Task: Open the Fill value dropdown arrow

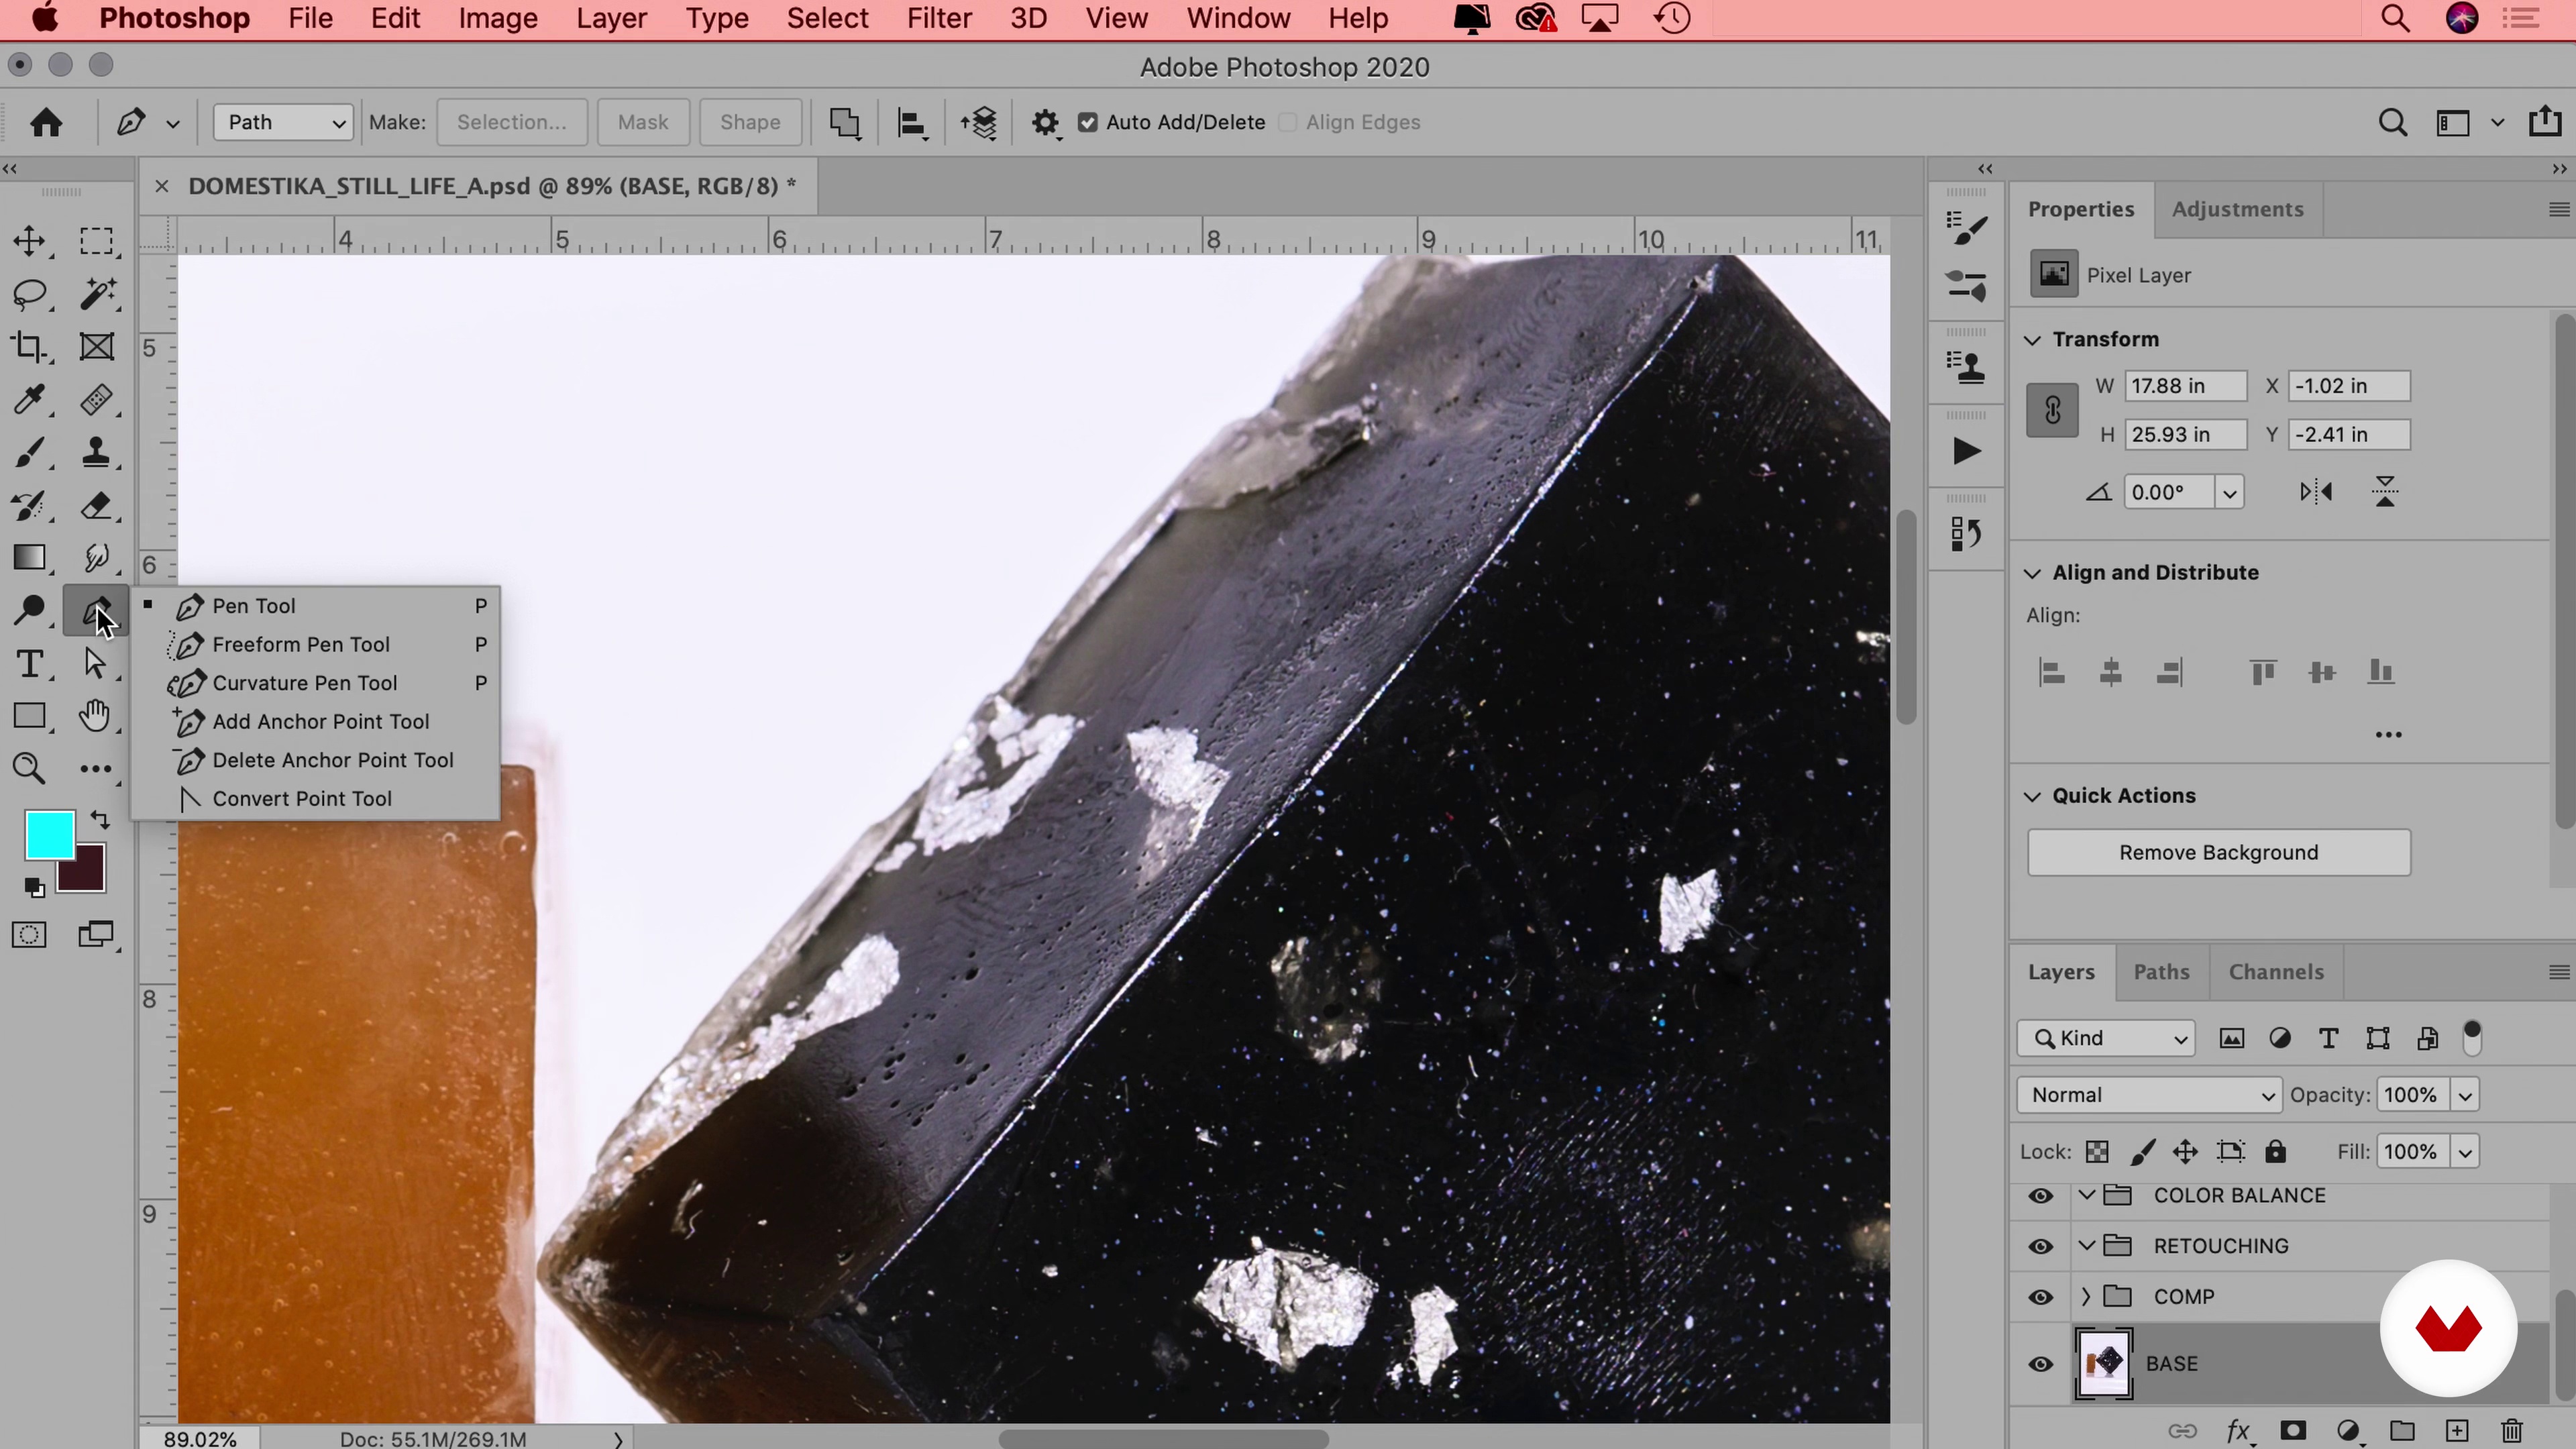Action: [2465, 1152]
